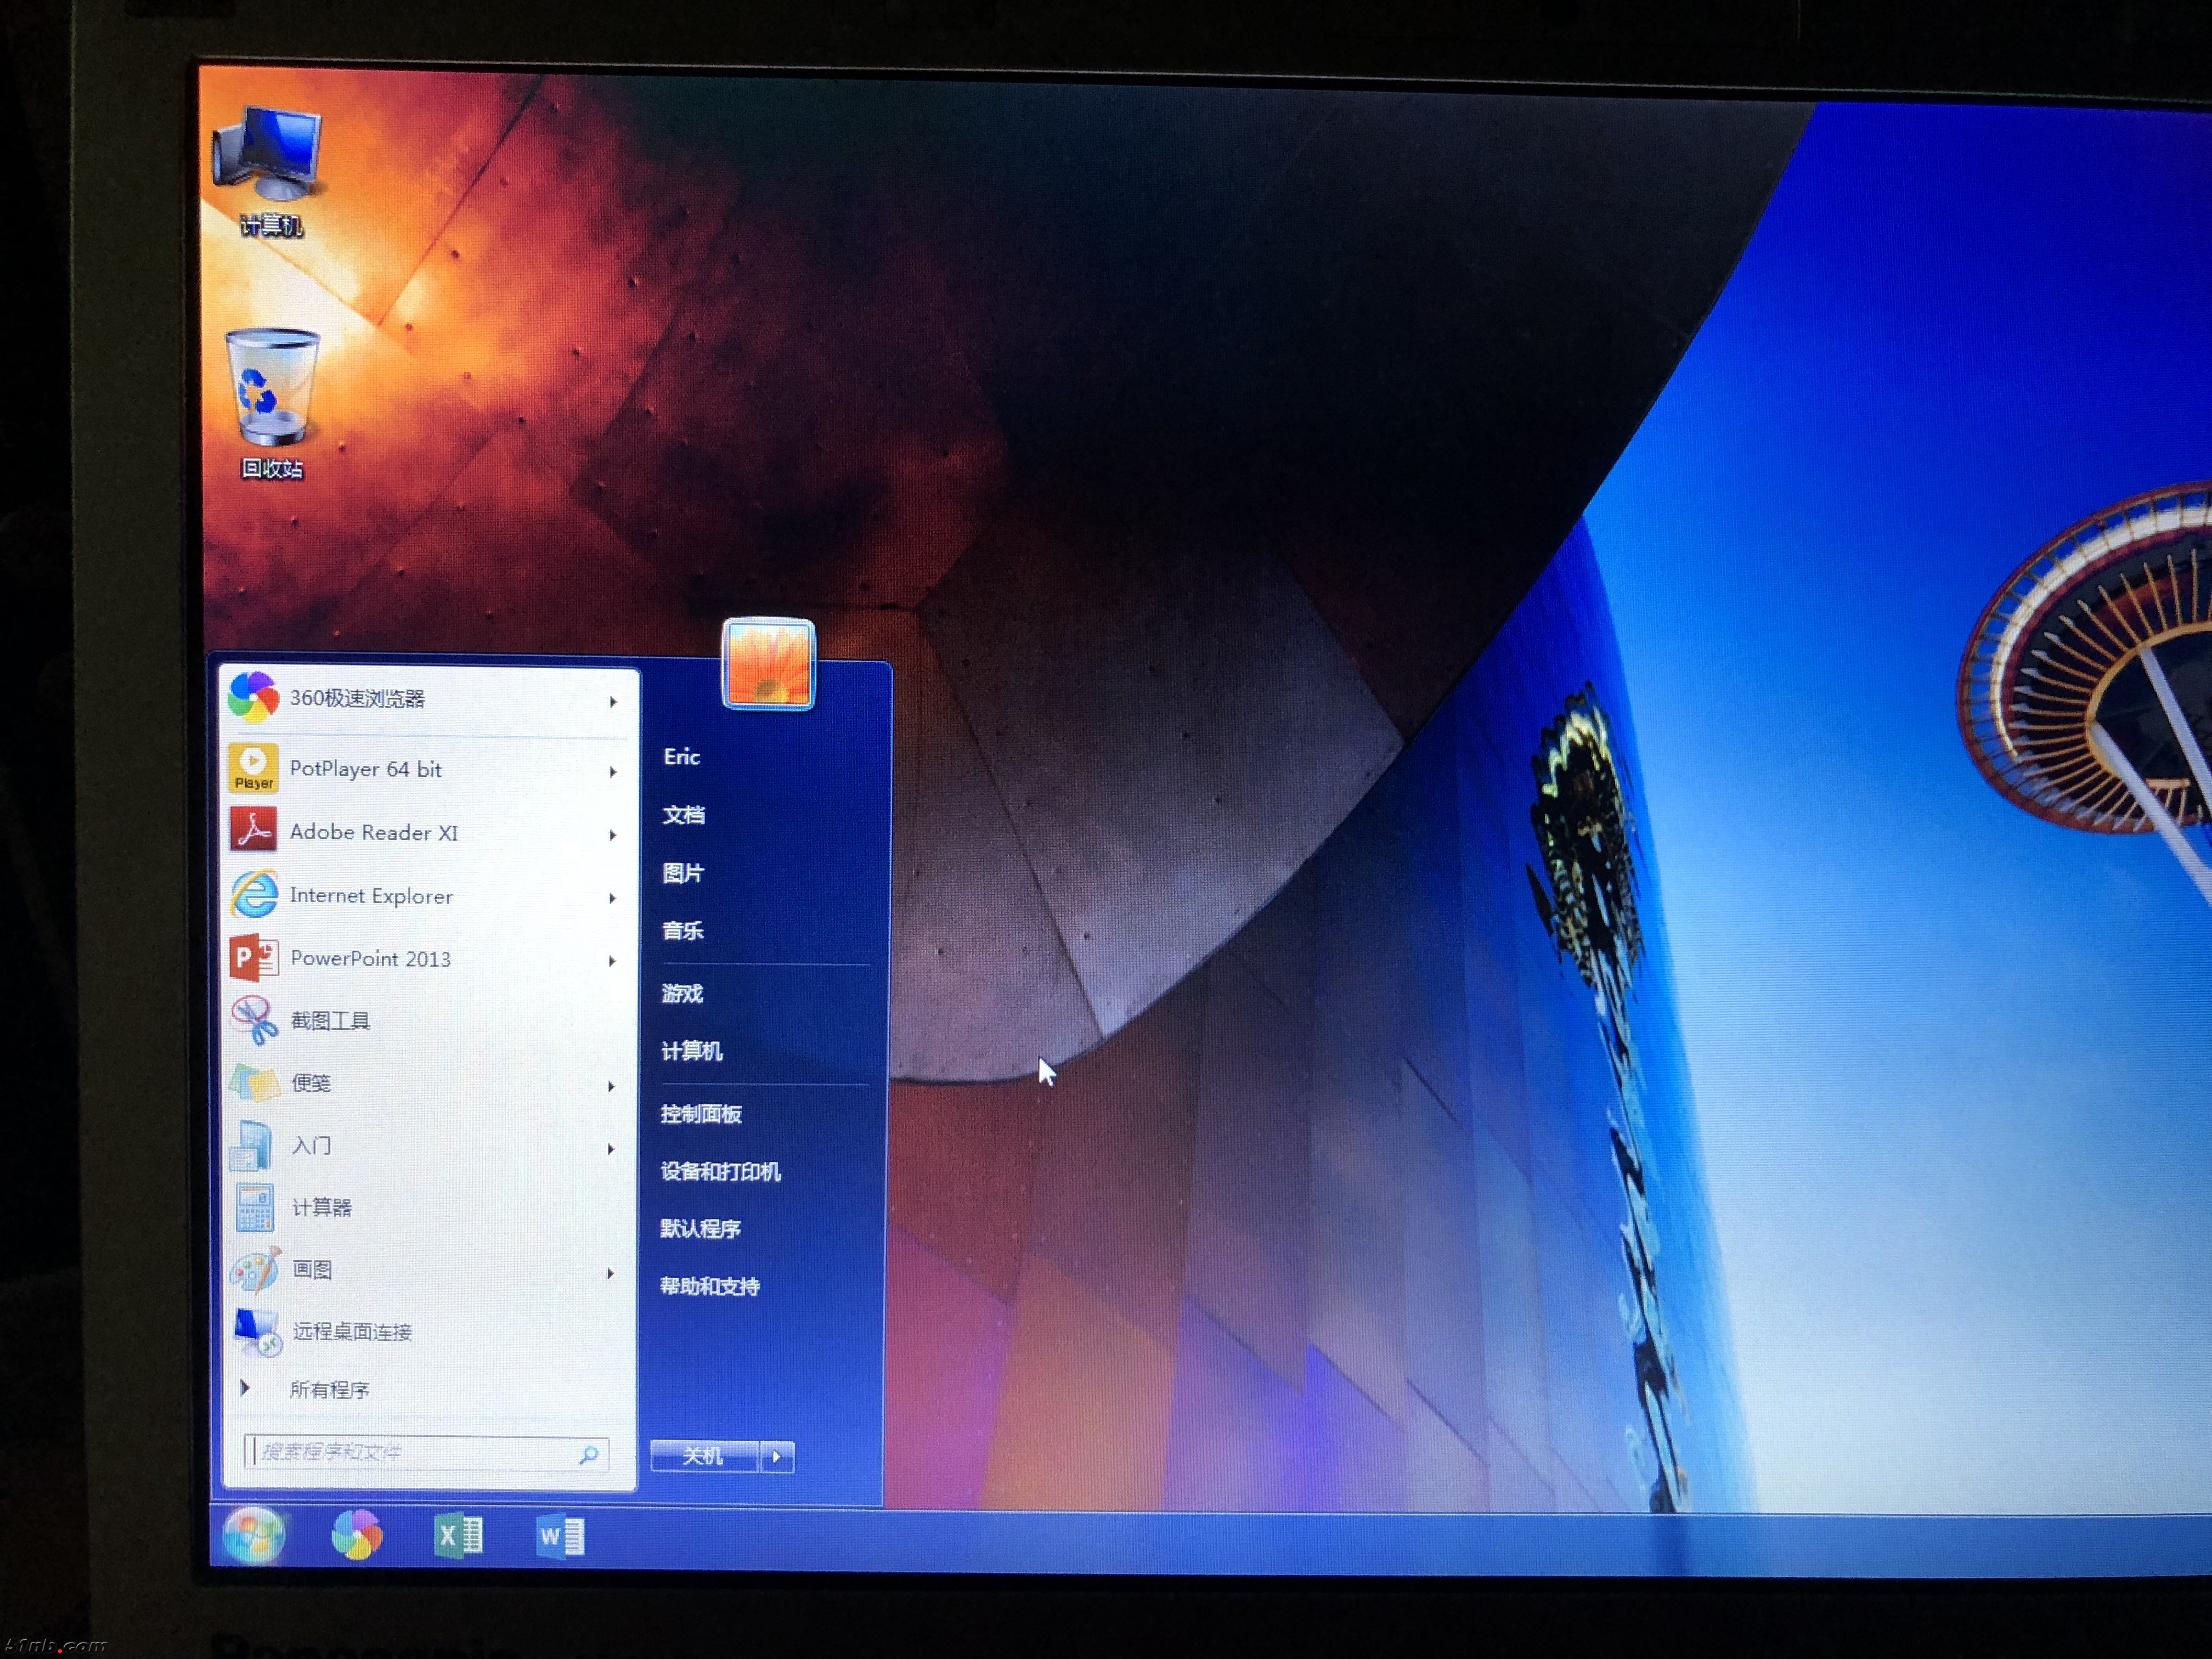Launch Snipping Tool (截图工具) in Start menu
Screen dimensions: 2212x1659
click(x=330, y=1021)
